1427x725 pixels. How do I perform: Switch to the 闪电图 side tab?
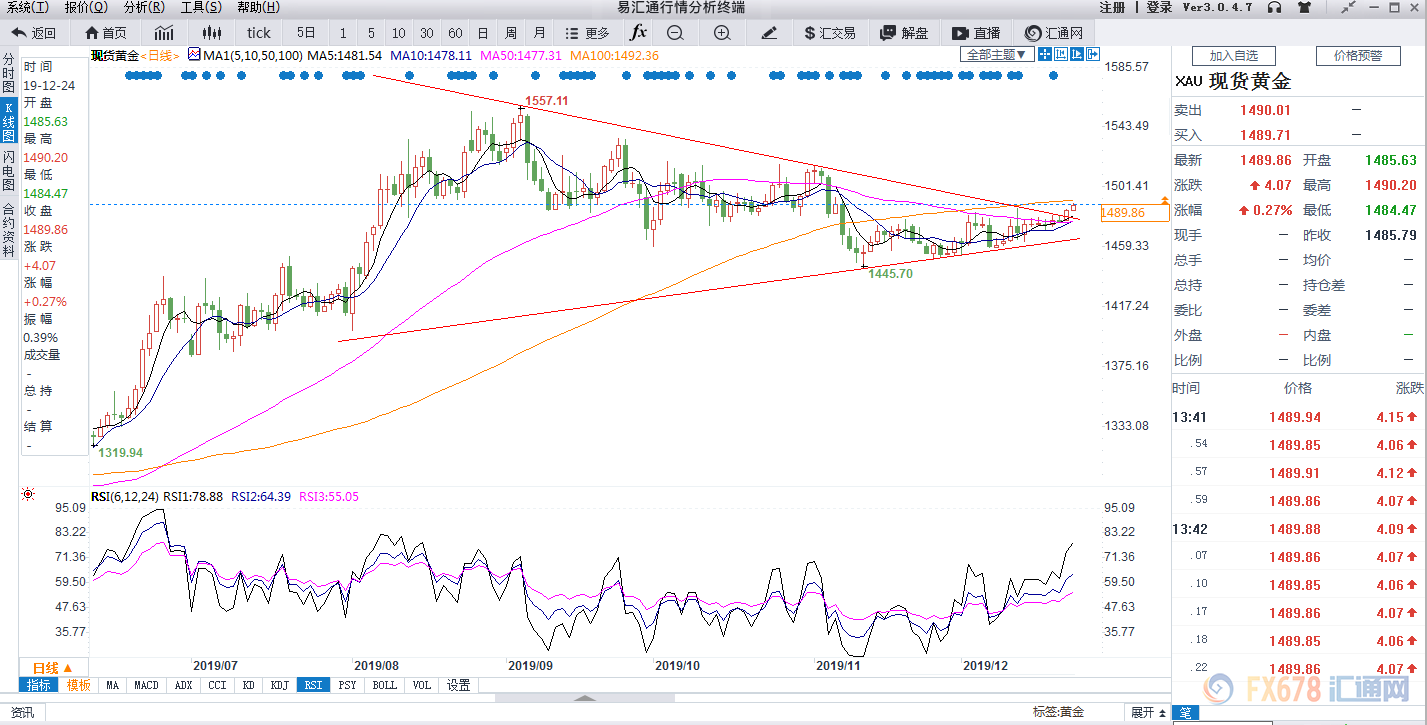coord(9,173)
